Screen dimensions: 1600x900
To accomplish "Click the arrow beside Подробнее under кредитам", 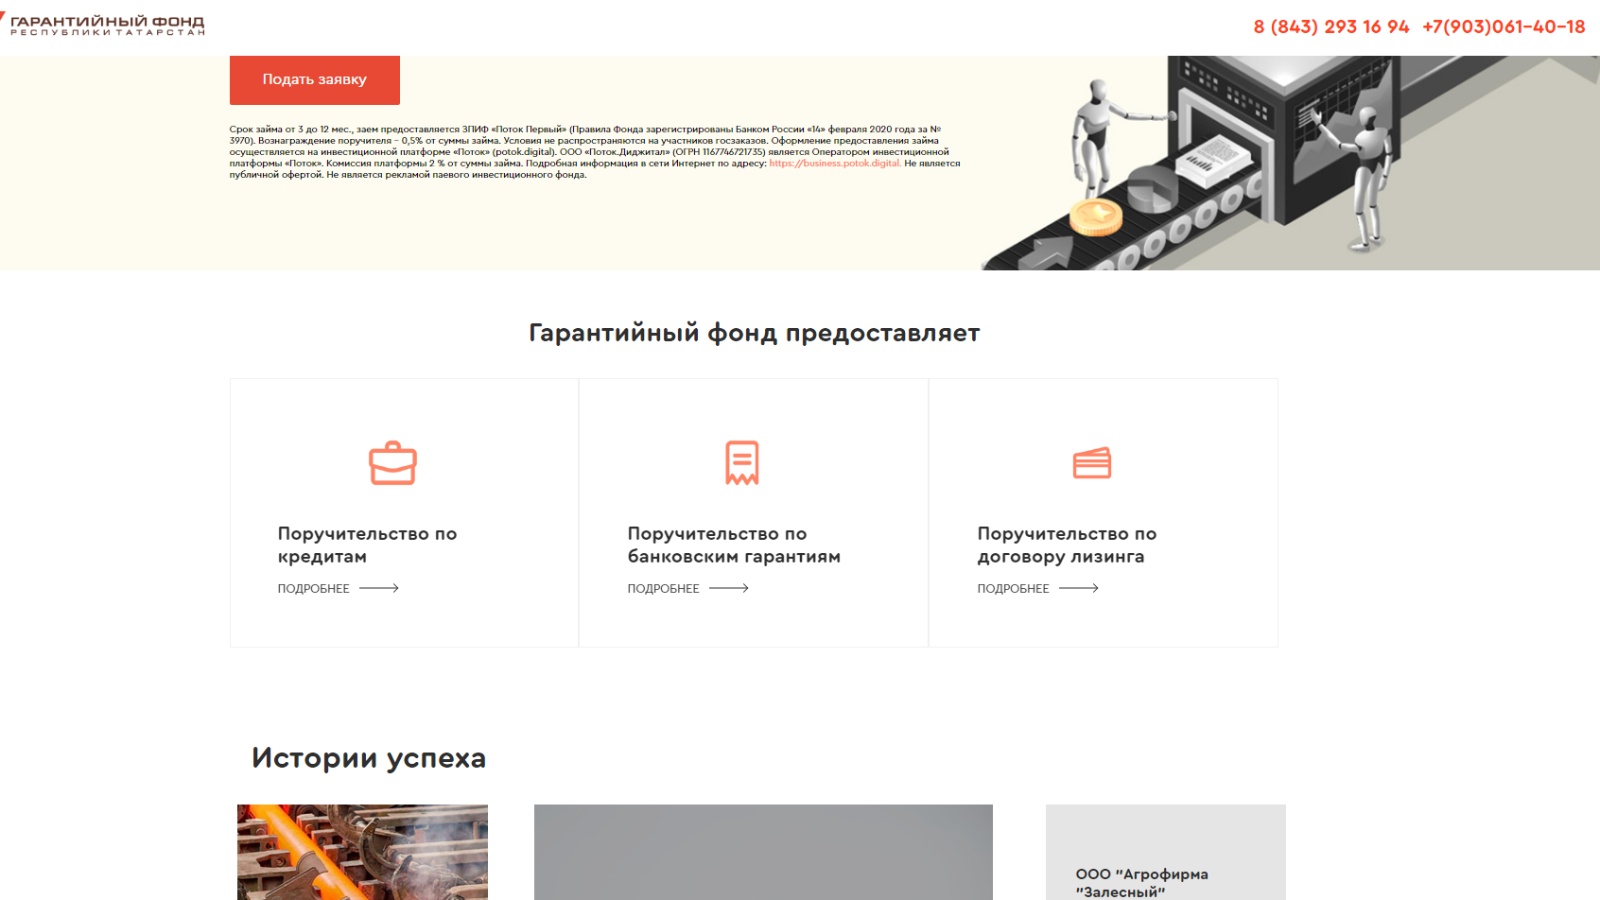I will coord(379,588).
